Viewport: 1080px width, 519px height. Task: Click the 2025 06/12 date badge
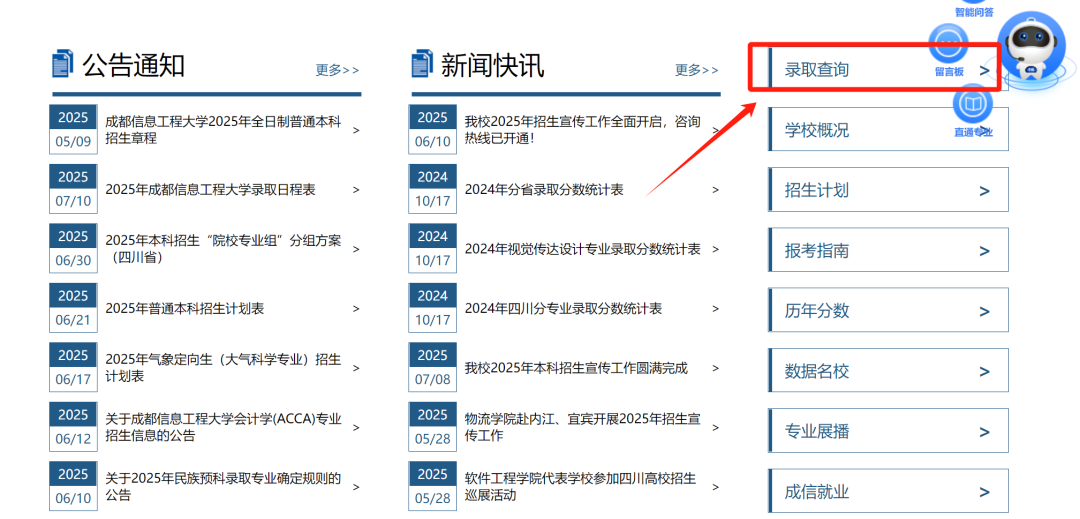tap(73, 427)
